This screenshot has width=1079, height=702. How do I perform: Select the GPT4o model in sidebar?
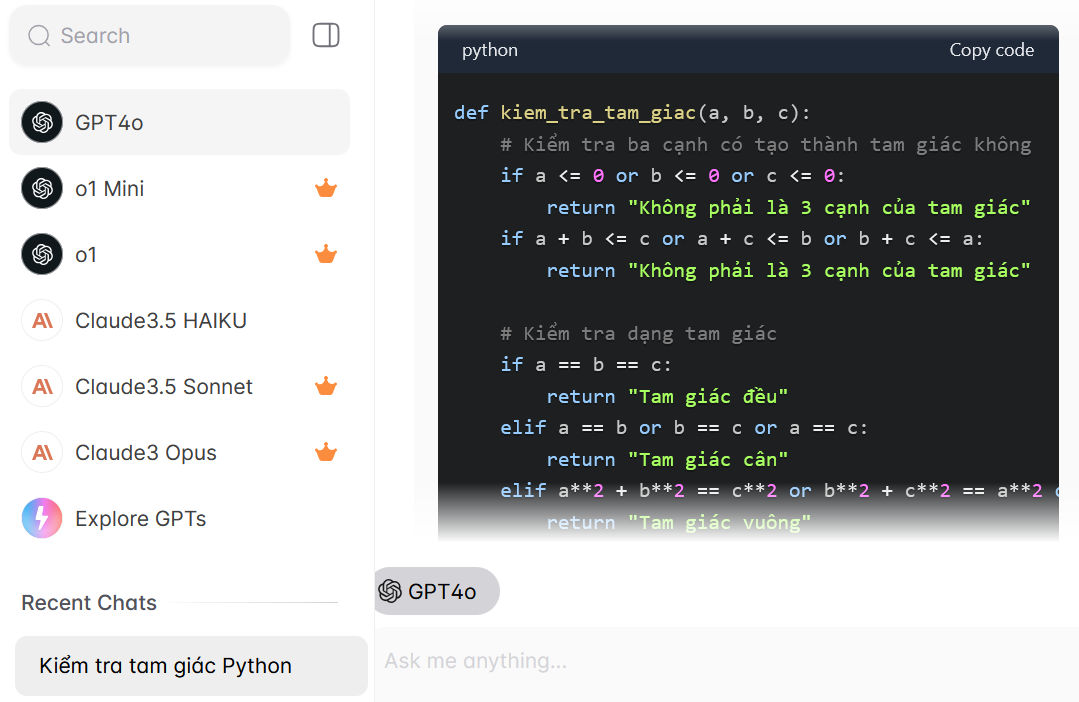pos(180,123)
